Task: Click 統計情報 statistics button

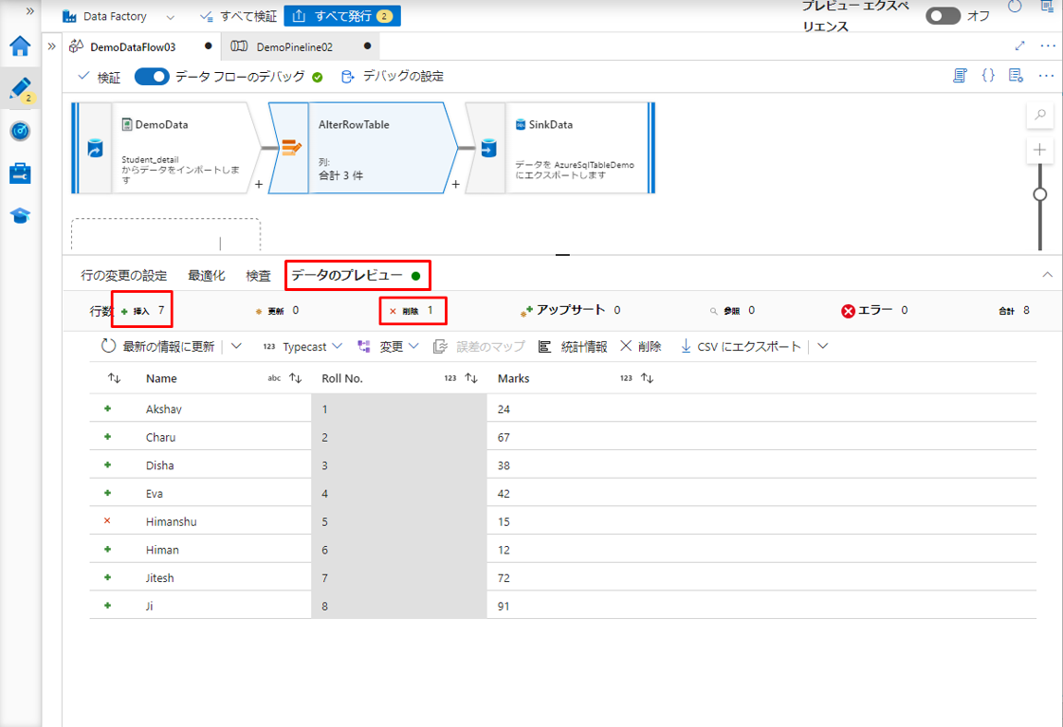Action: coord(573,347)
